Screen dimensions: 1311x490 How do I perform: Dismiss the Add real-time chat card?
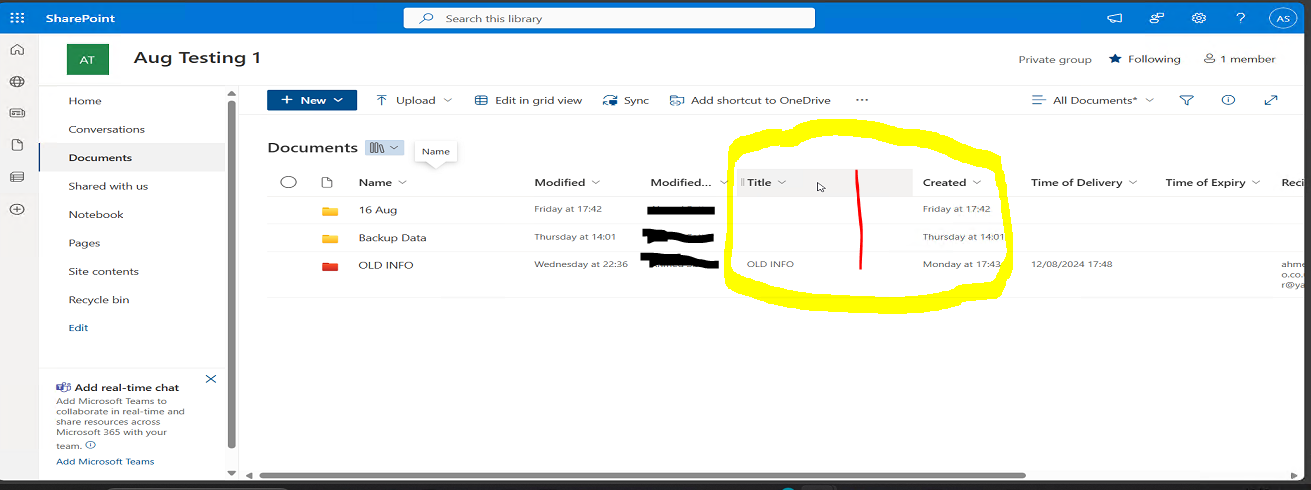click(211, 379)
